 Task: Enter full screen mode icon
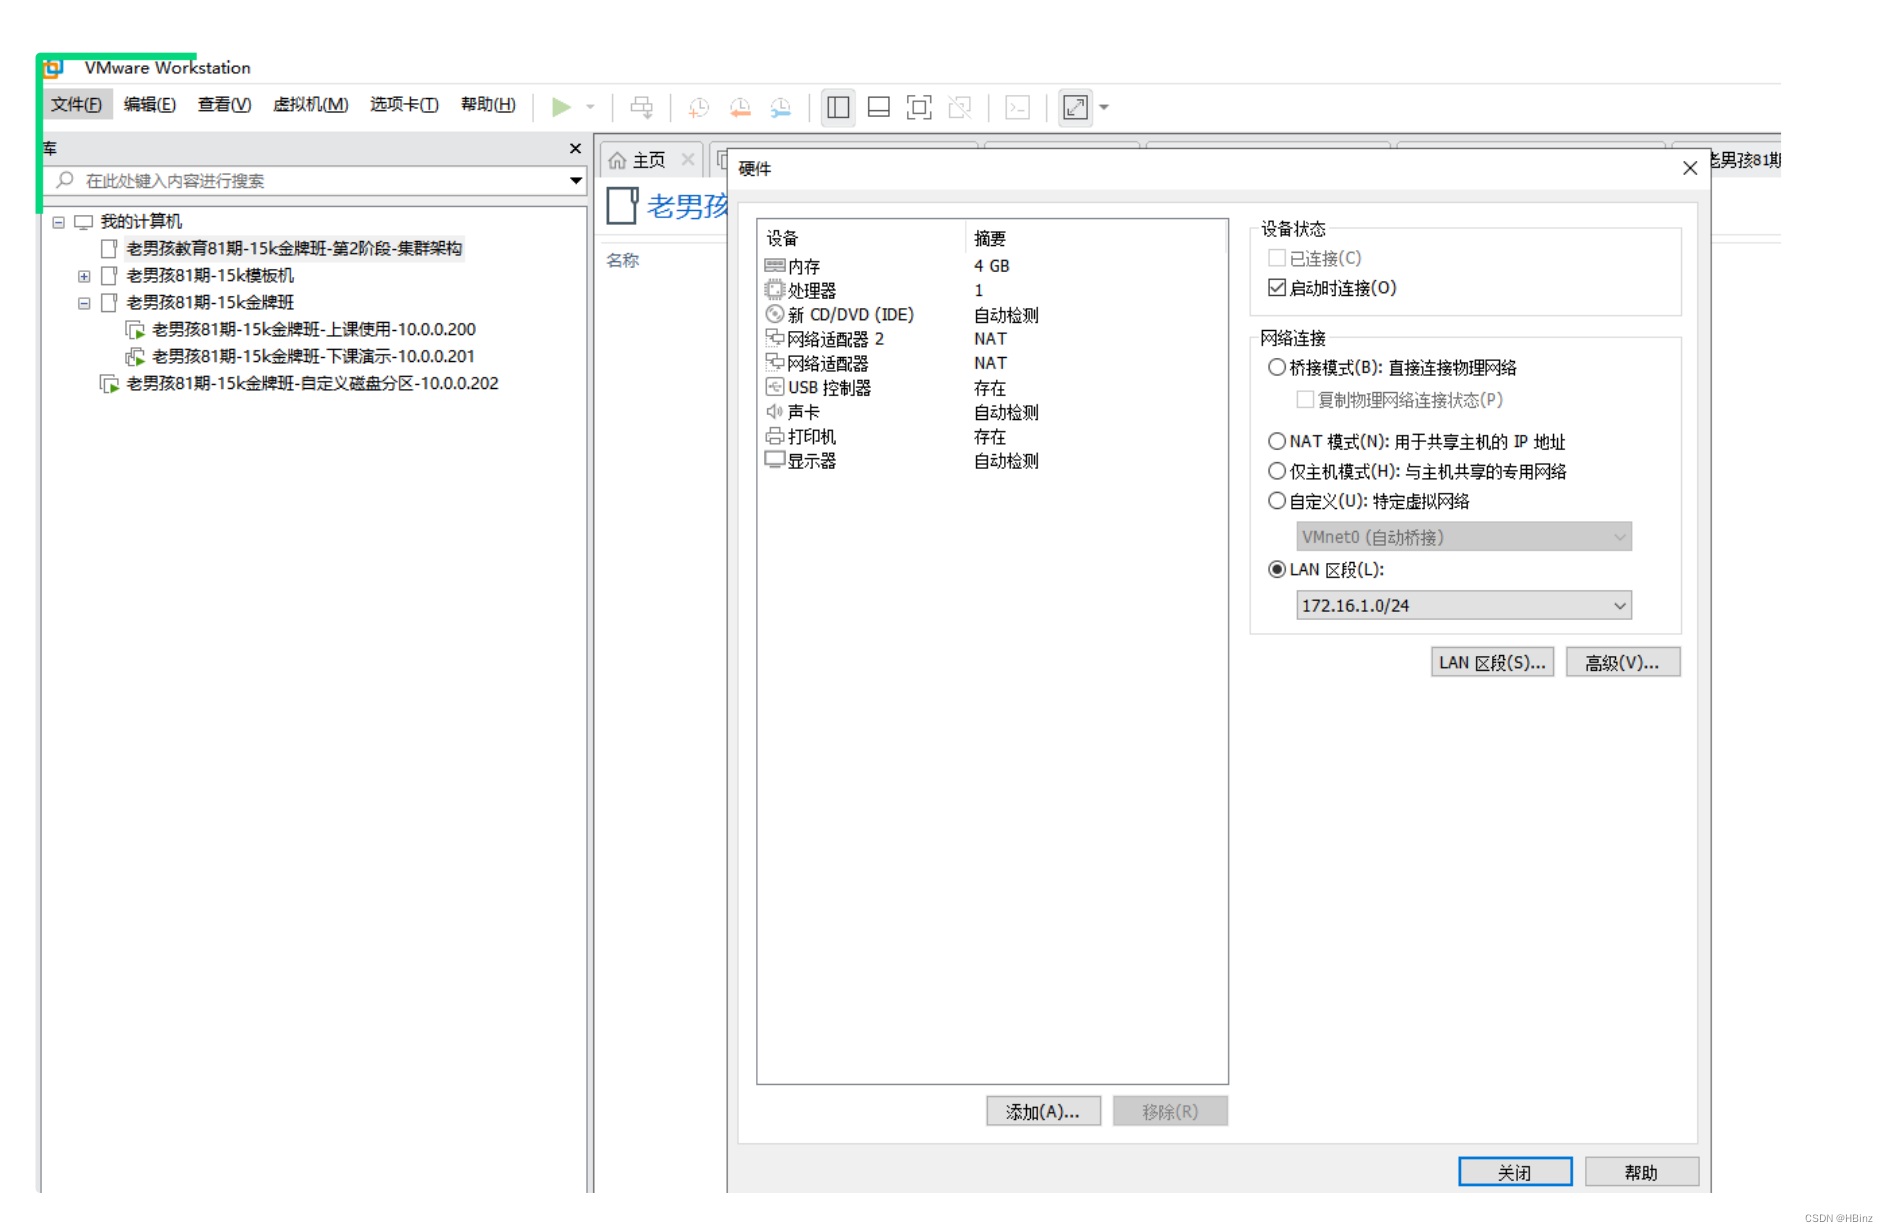(918, 107)
